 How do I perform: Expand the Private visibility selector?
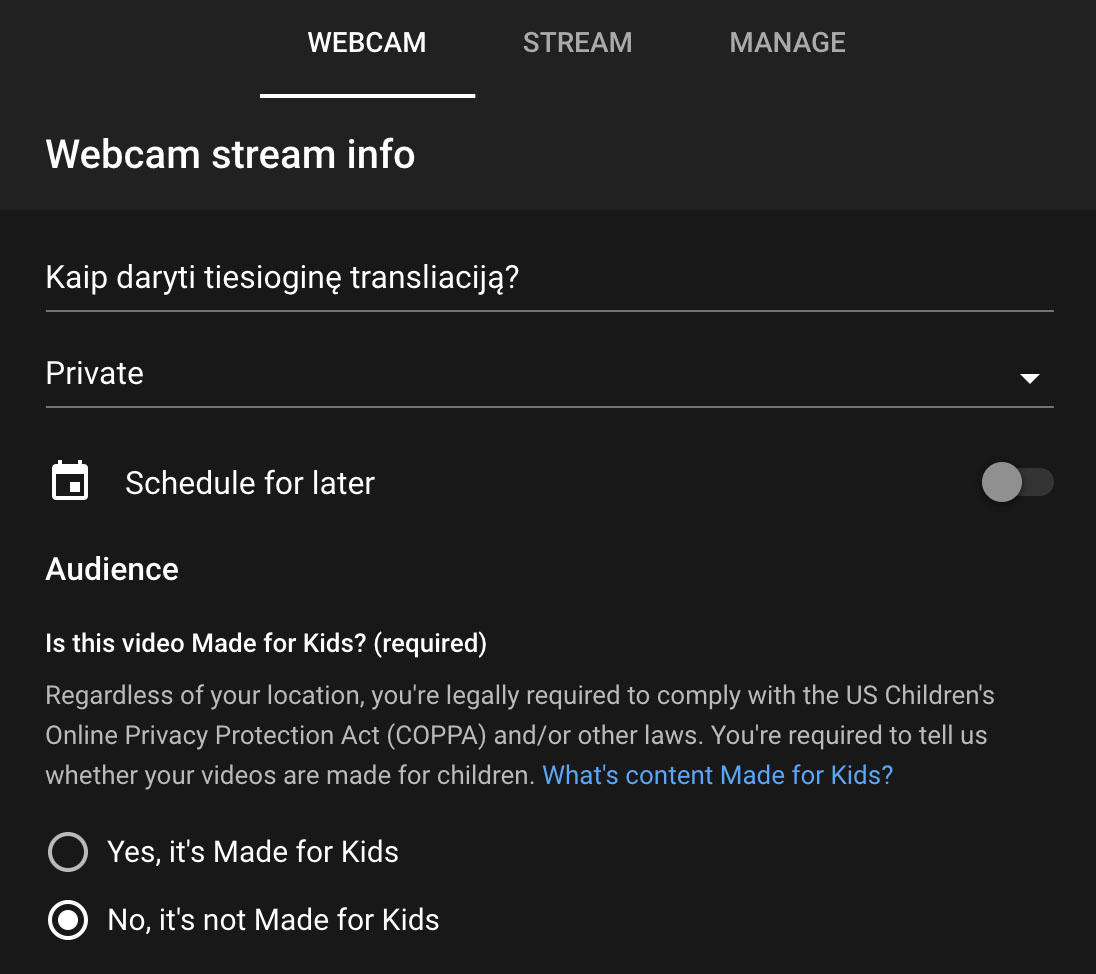549,374
